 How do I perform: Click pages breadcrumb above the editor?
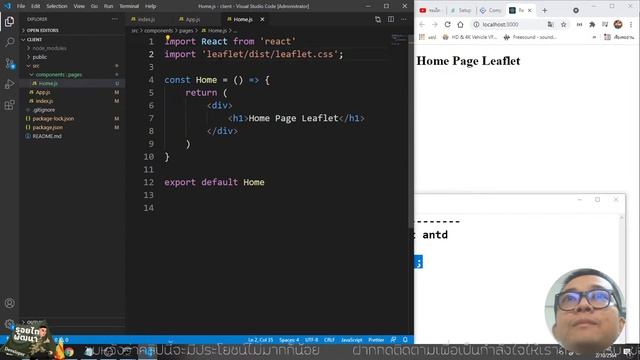click(x=186, y=31)
